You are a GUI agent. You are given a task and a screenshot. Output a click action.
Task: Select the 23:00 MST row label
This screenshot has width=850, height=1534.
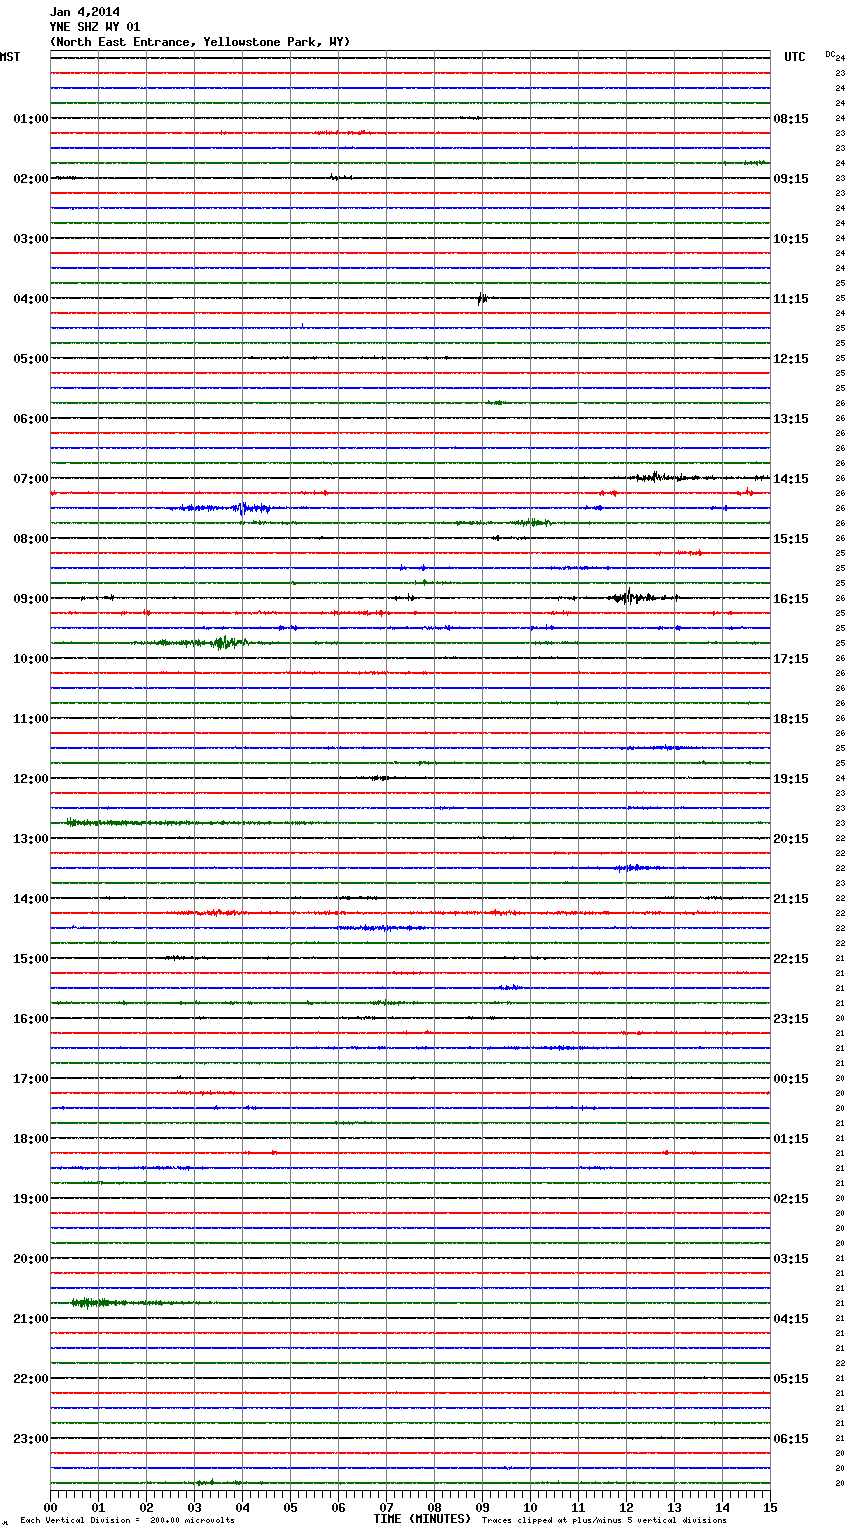click(31, 1438)
